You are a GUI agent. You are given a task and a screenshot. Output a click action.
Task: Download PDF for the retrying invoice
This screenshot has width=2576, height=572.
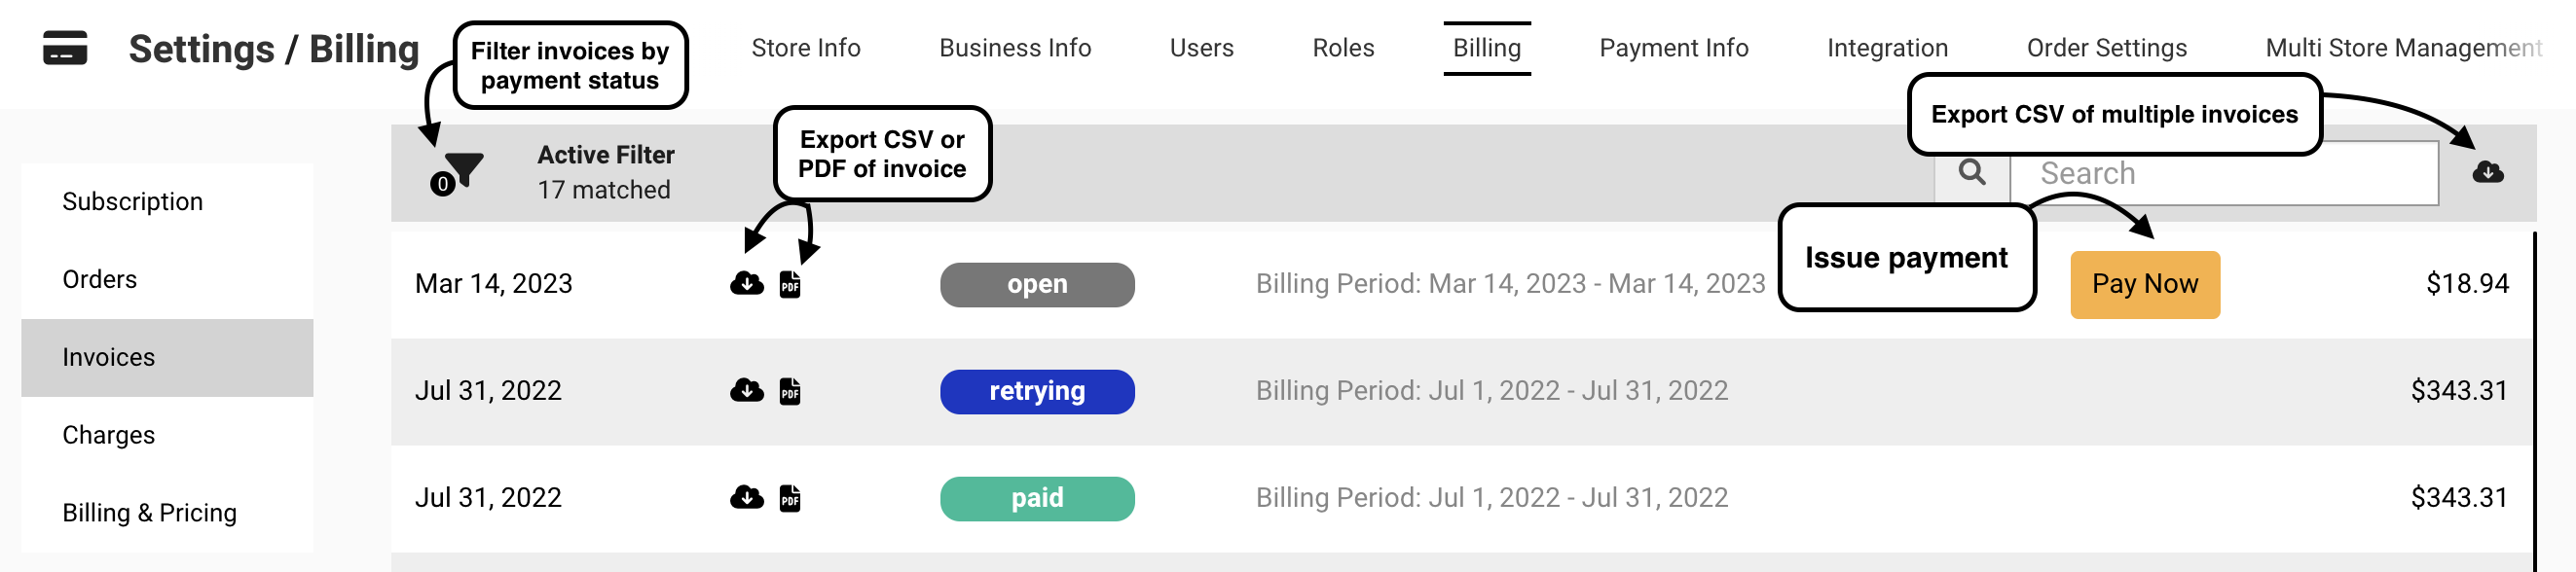[x=790, y=391]
